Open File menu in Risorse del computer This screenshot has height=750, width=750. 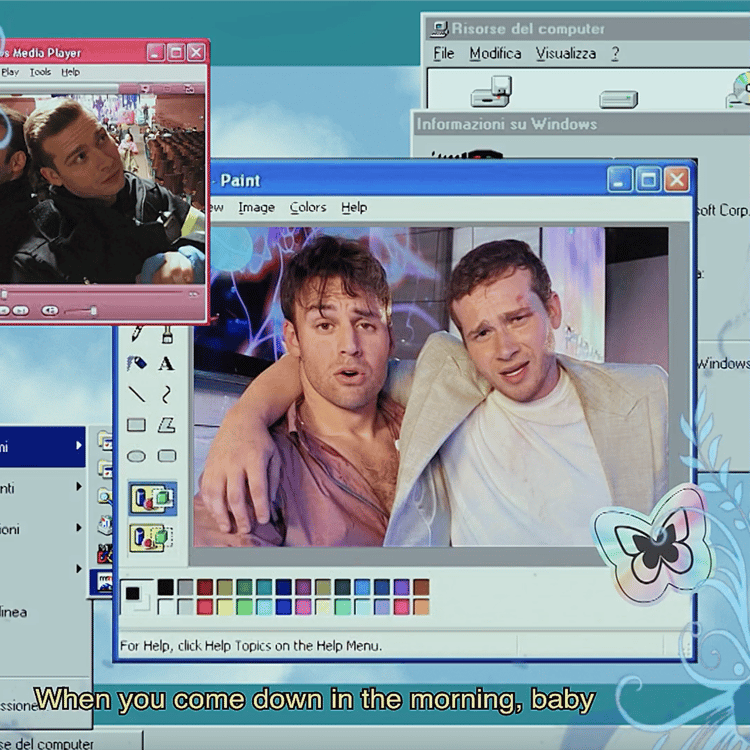[x=443, y=53]
